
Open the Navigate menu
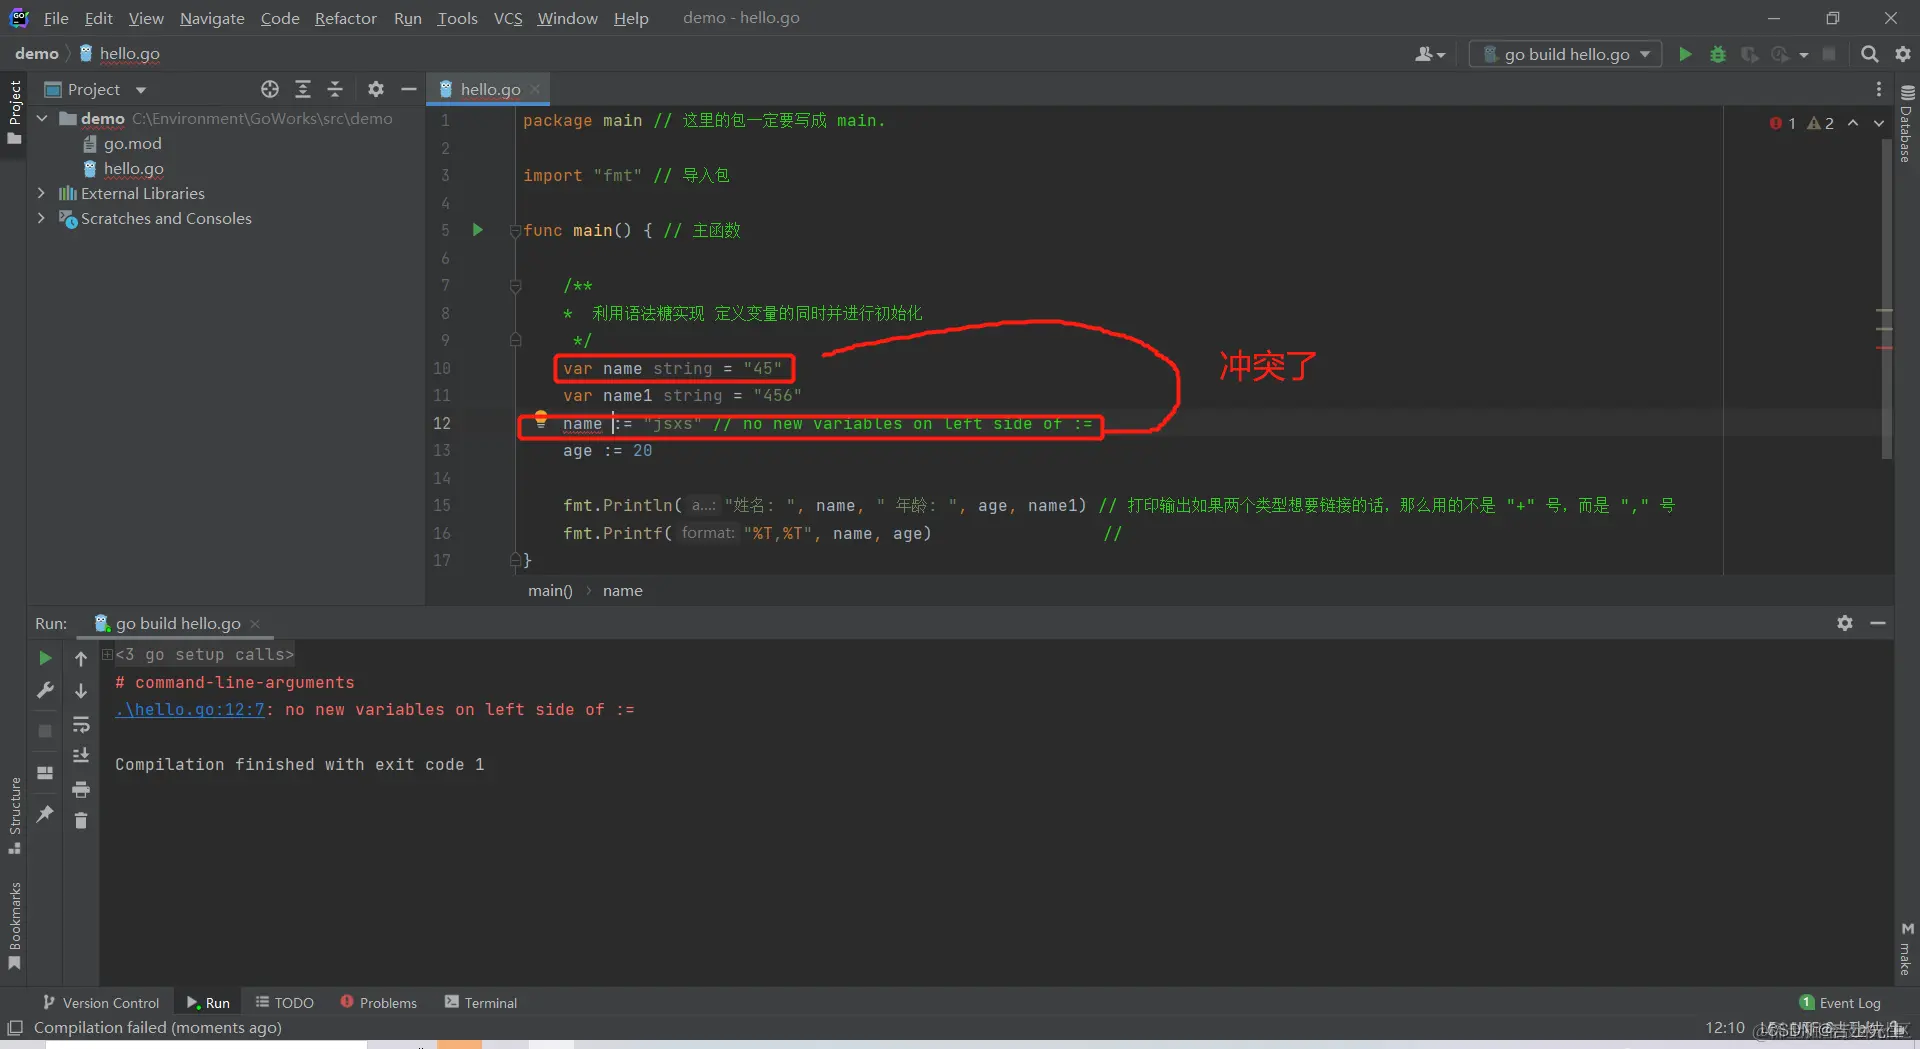point(212,18)
